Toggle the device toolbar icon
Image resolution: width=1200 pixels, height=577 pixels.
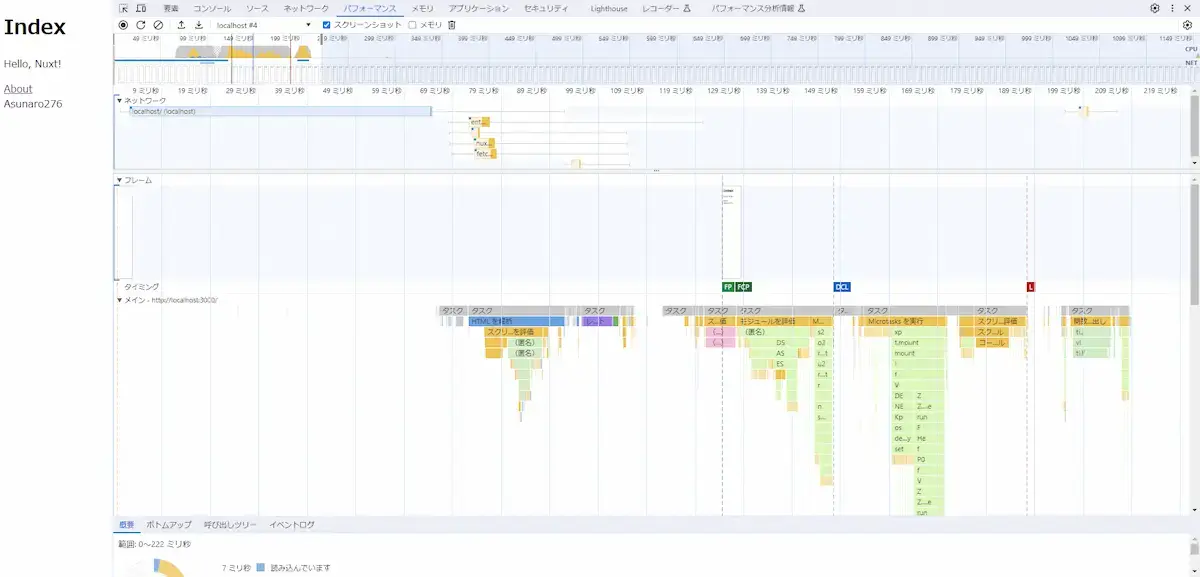point(141,8)
